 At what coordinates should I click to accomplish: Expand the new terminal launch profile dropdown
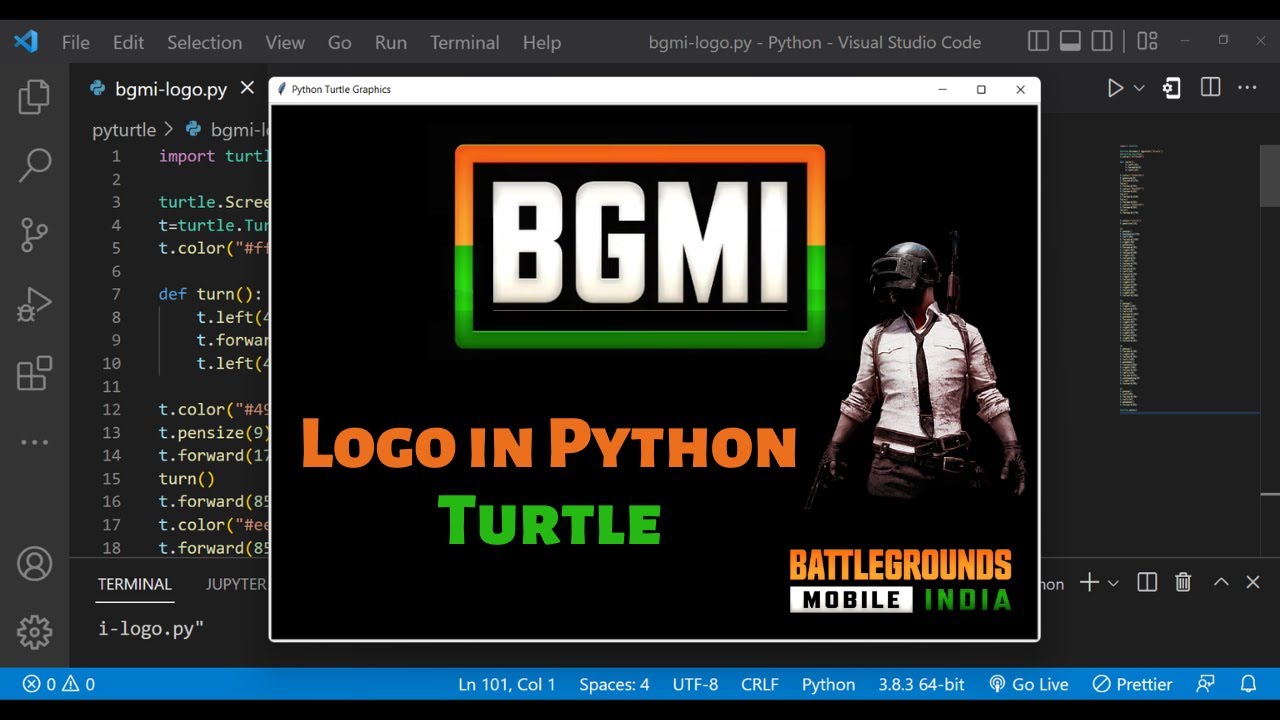point(1112,583)
